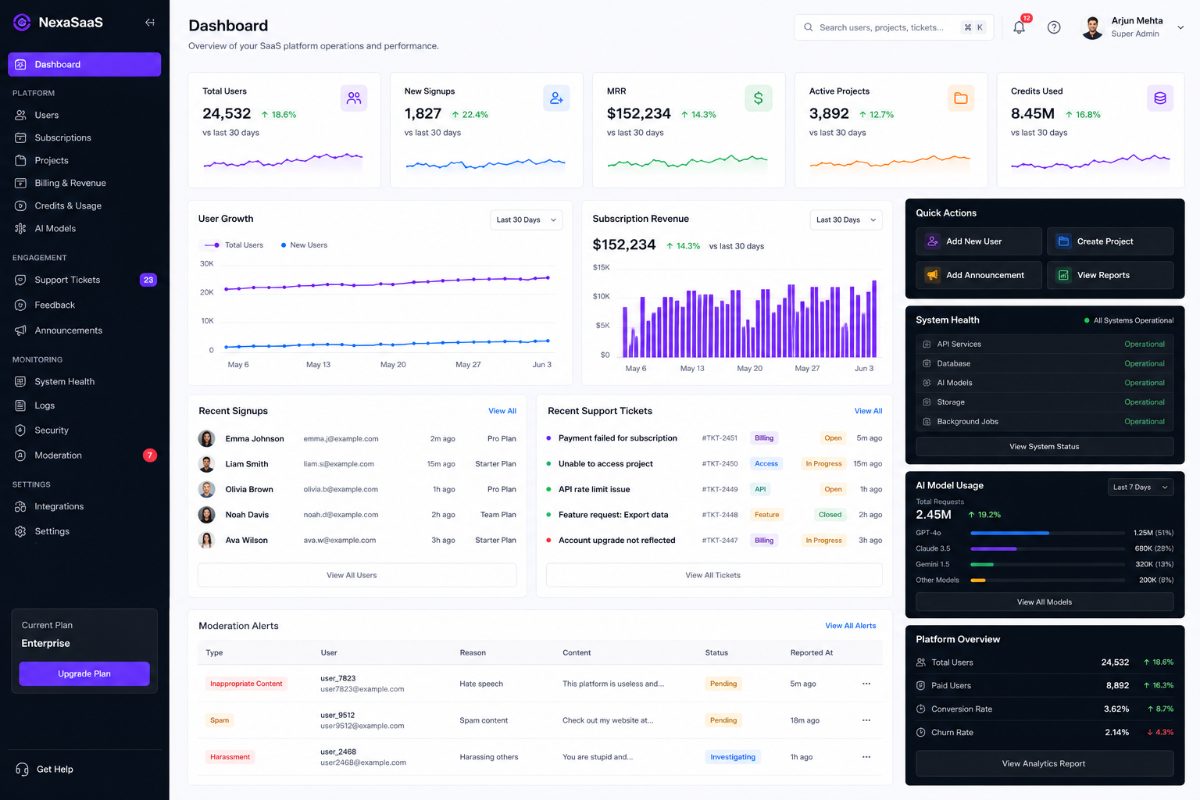Click the Total Users legend item
Image resolution: width=1200 pixels, height=800 pixels.
(x=233, y=245)
